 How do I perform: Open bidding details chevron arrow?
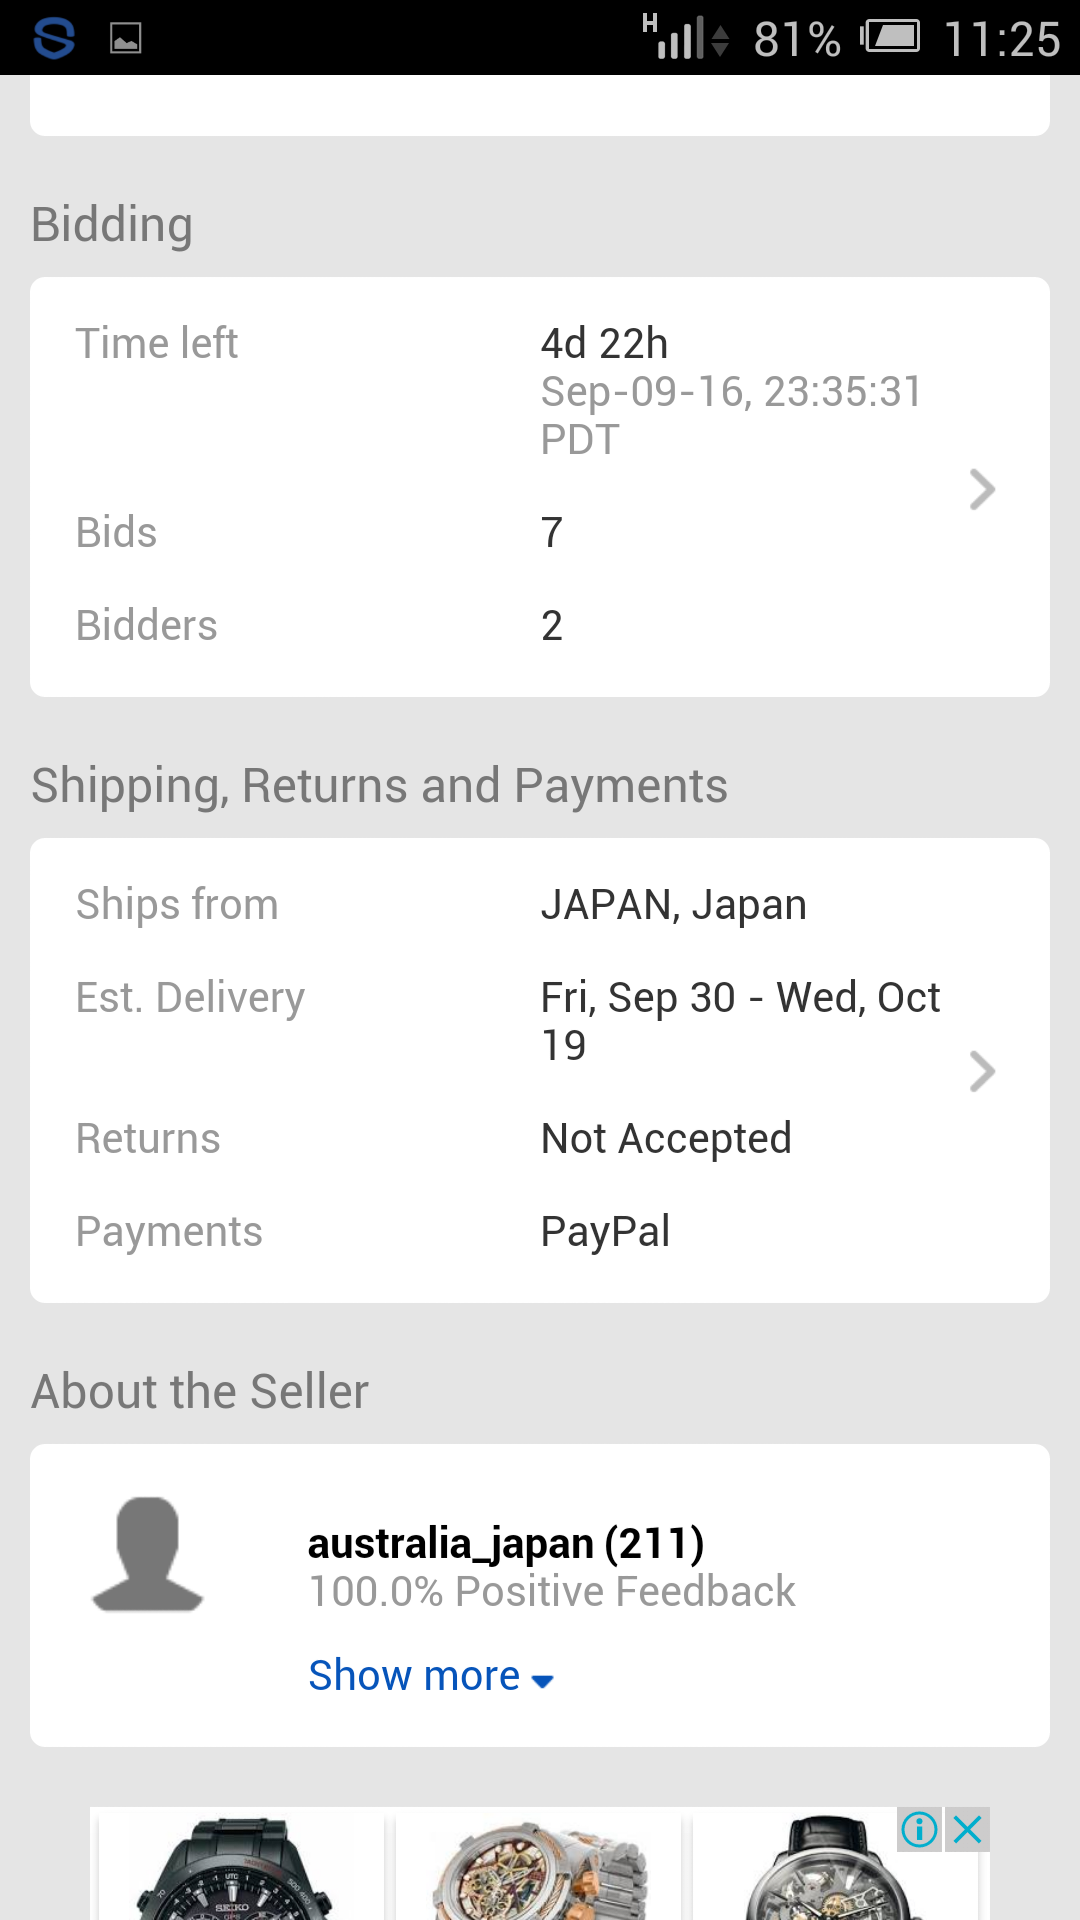(x=982, y=489)
